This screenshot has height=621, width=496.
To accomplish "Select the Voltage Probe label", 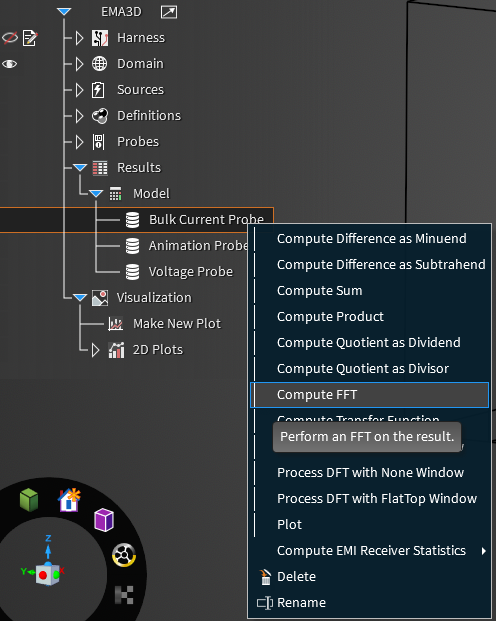I will (191, 272).
